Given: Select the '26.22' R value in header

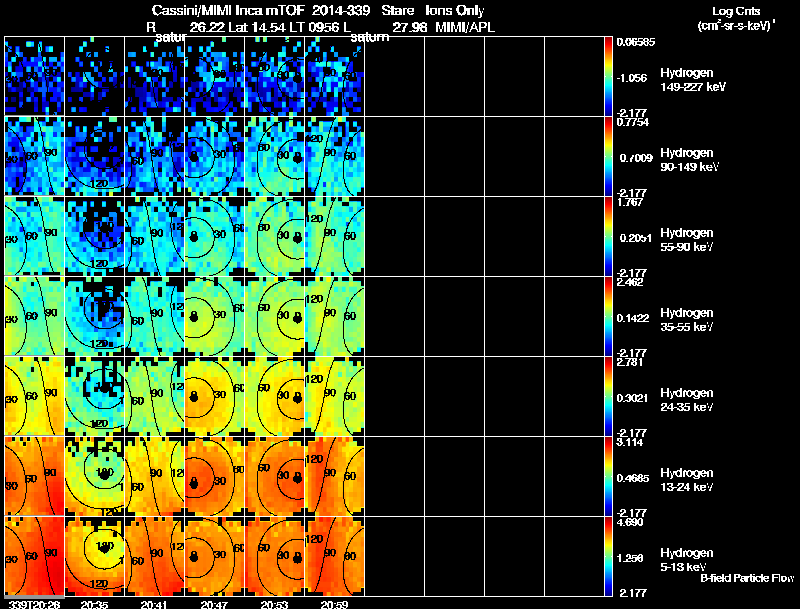Looking at the screenshot, I should [x=207, y=27].
